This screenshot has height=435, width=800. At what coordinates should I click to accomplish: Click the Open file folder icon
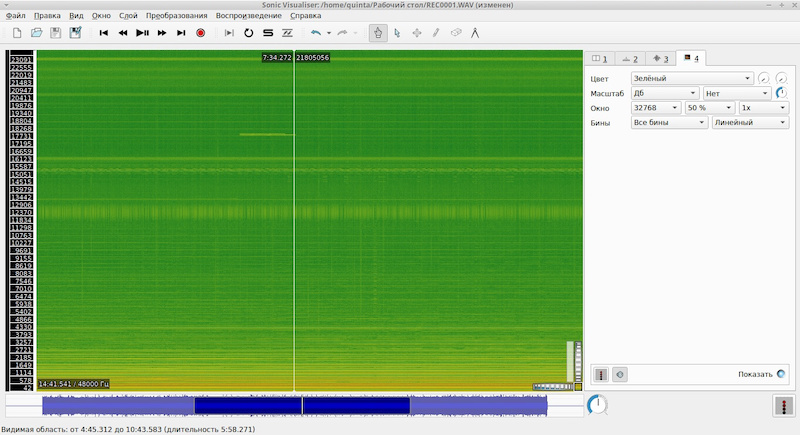coord(36,33)
